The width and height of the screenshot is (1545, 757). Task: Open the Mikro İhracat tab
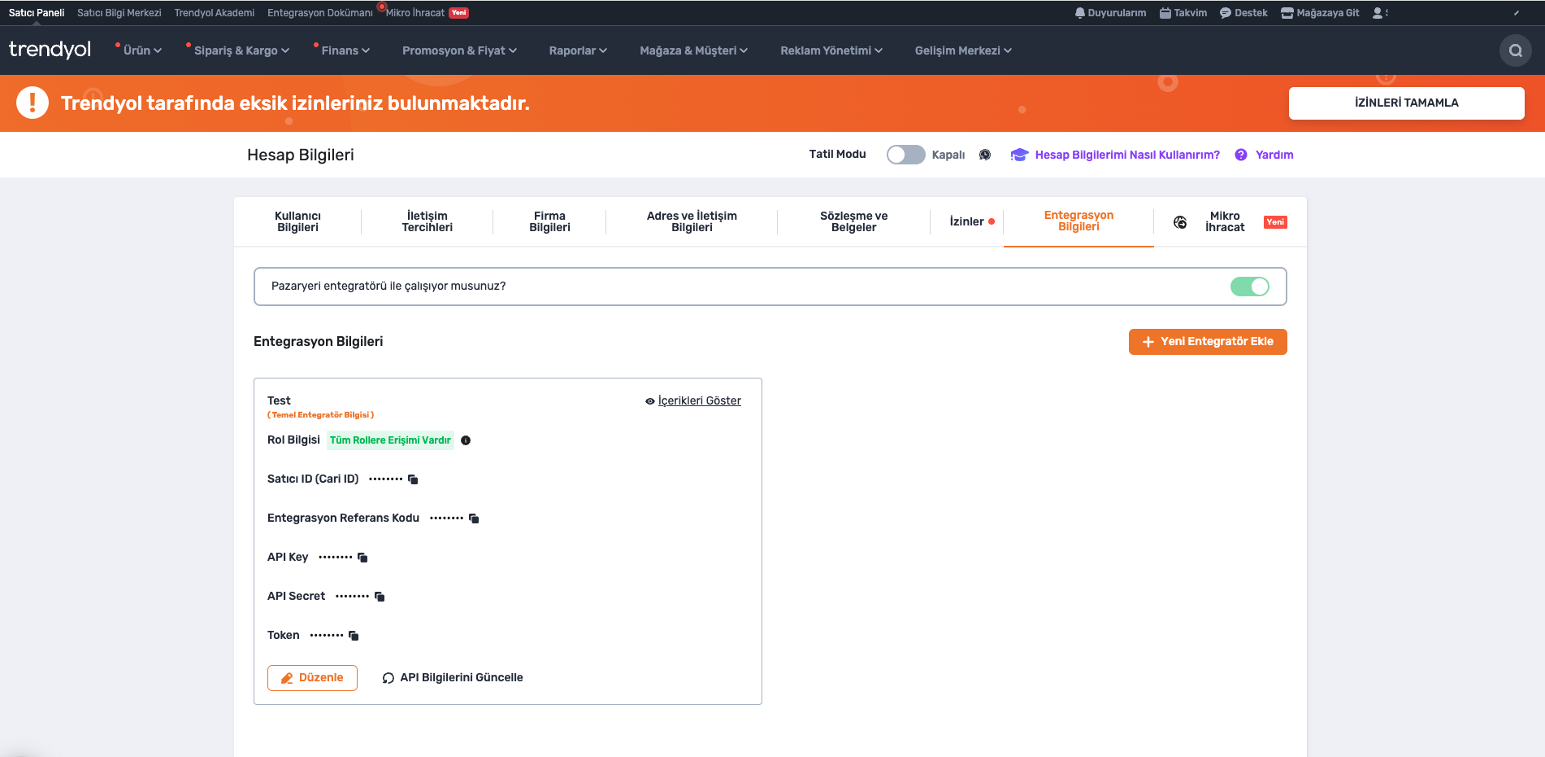tap(1225, 222)
